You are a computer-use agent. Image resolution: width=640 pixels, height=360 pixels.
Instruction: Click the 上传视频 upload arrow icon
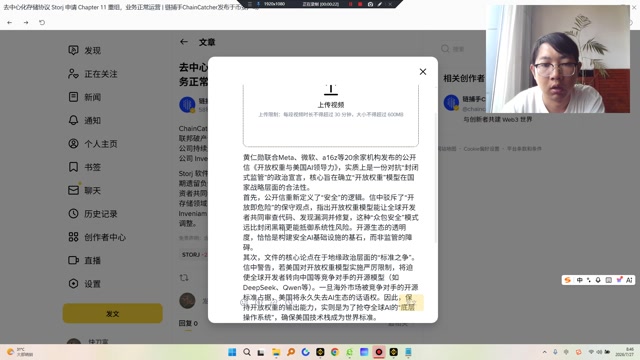pyautogui.click(x=331, y=90)
